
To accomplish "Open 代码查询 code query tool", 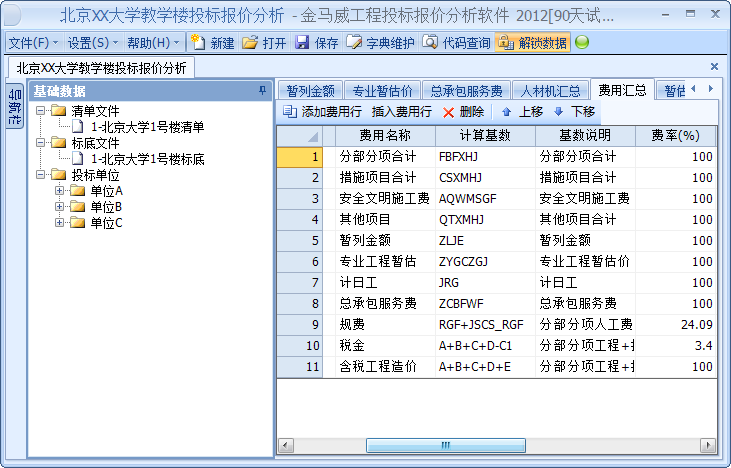I will 456,43.
